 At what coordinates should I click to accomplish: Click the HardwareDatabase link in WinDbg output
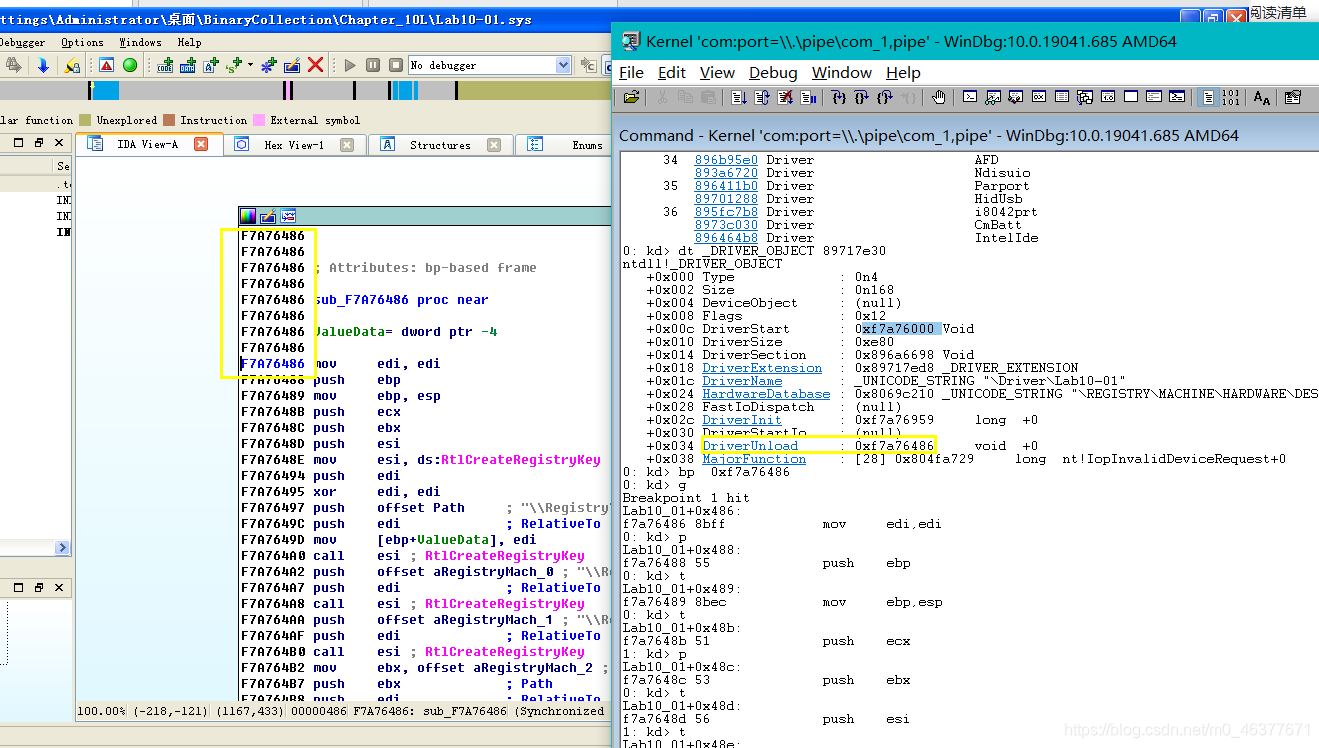coord(766,394)
